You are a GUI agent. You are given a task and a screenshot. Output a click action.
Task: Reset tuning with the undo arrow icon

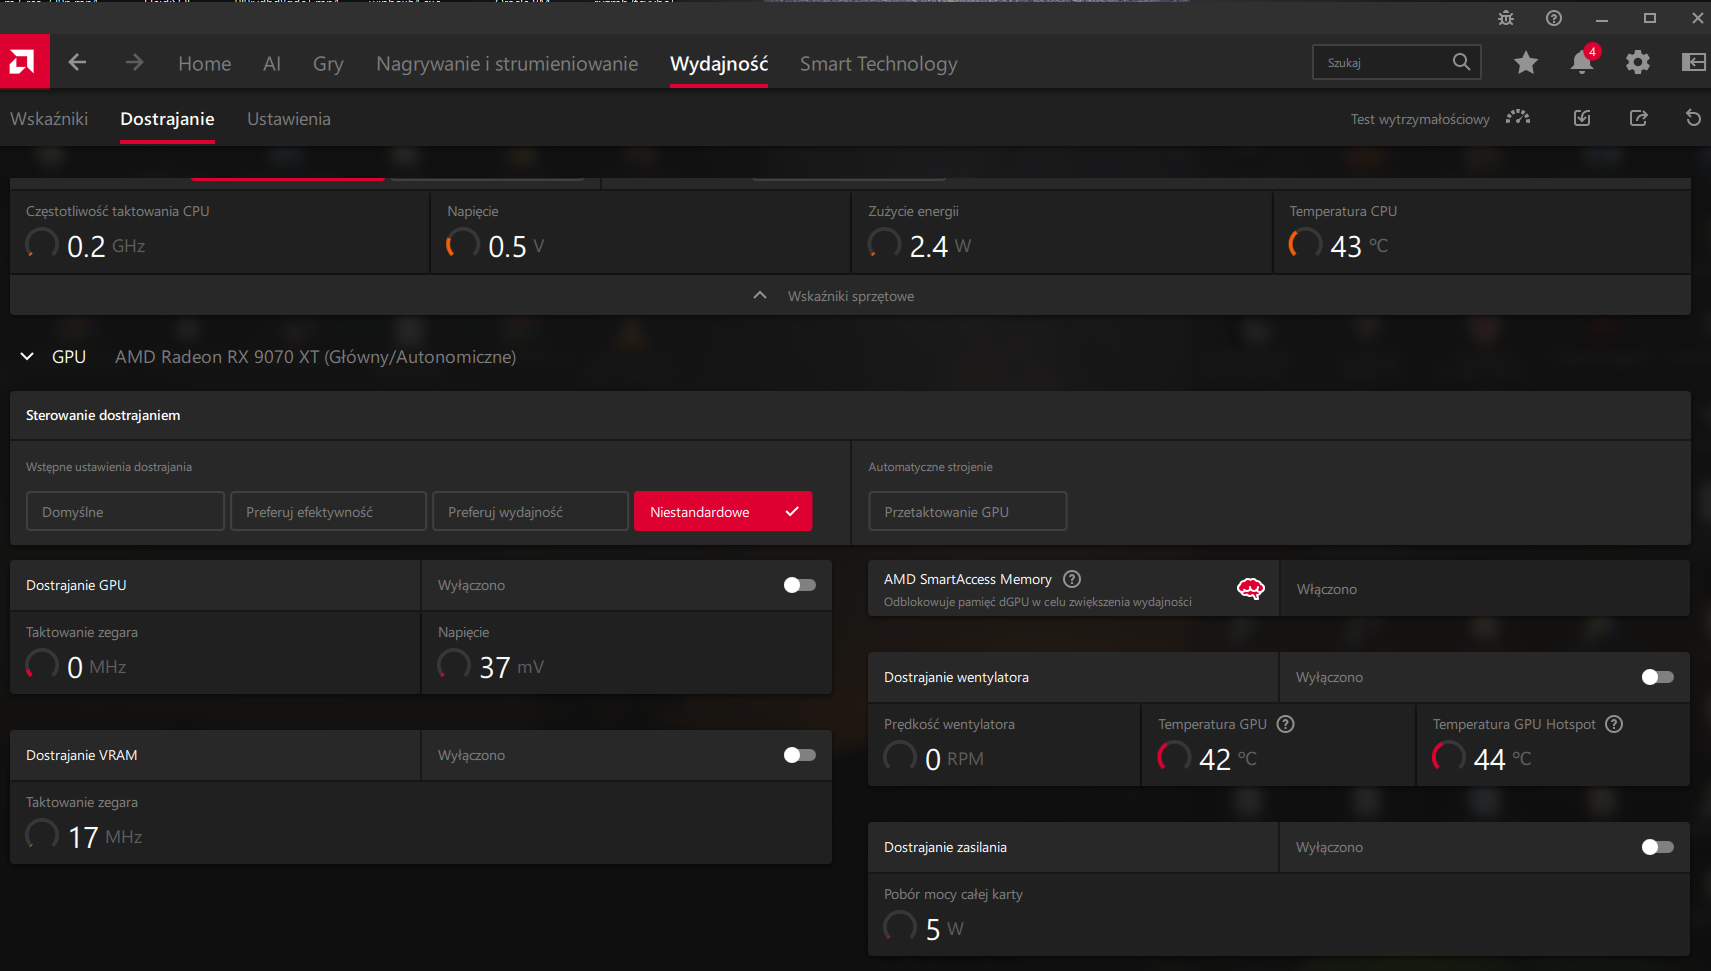[1692, 118]
